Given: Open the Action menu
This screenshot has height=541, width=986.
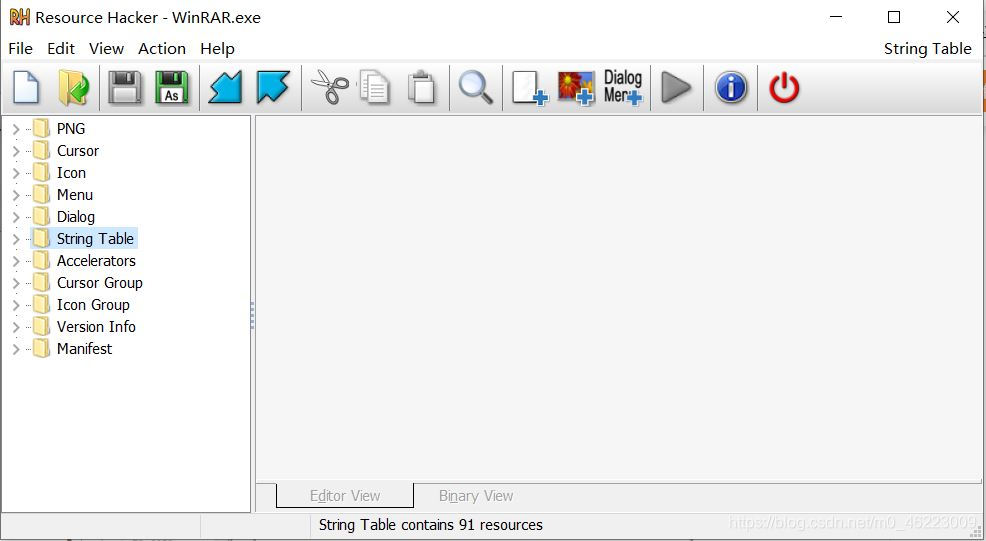Looking at the screenshot, I should [x=162, y=48].
